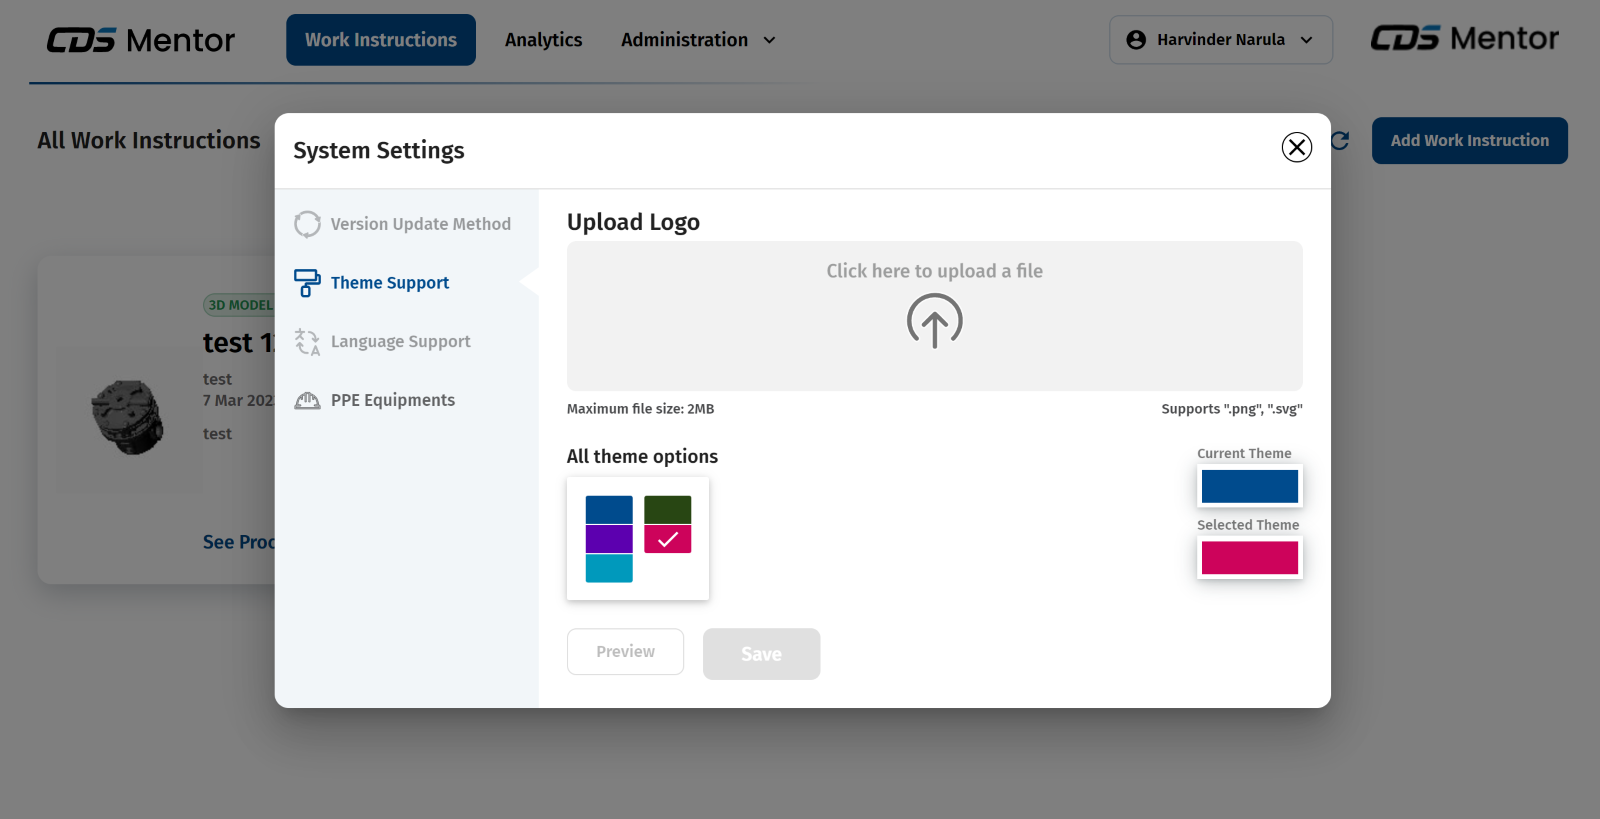1600x819 pixels.
Task: Select the checked pink theme swatch
Action: (667, 539)
